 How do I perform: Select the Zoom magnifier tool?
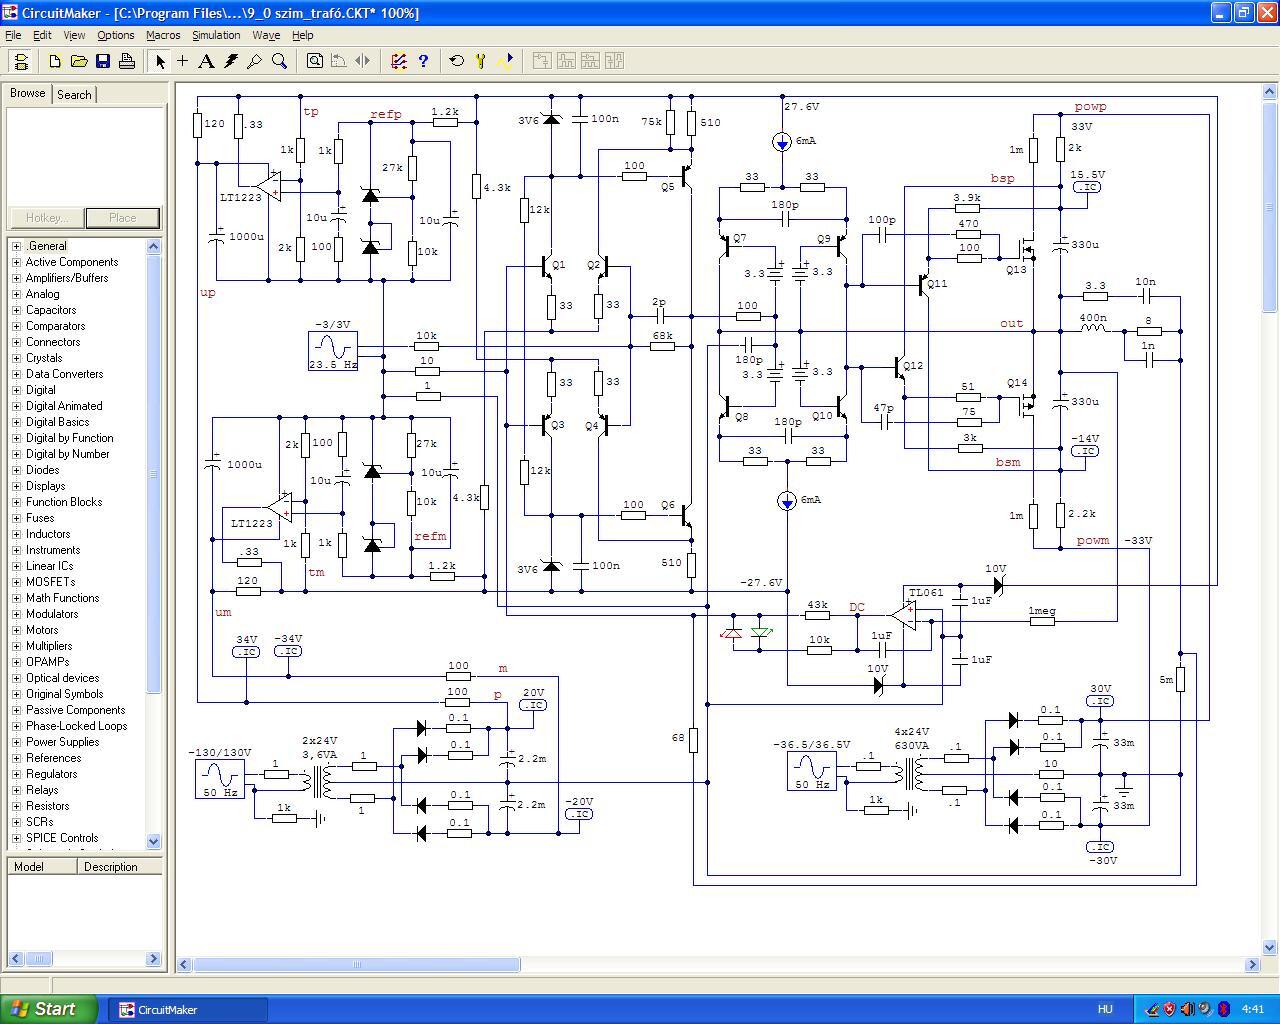tap(280, 61)
